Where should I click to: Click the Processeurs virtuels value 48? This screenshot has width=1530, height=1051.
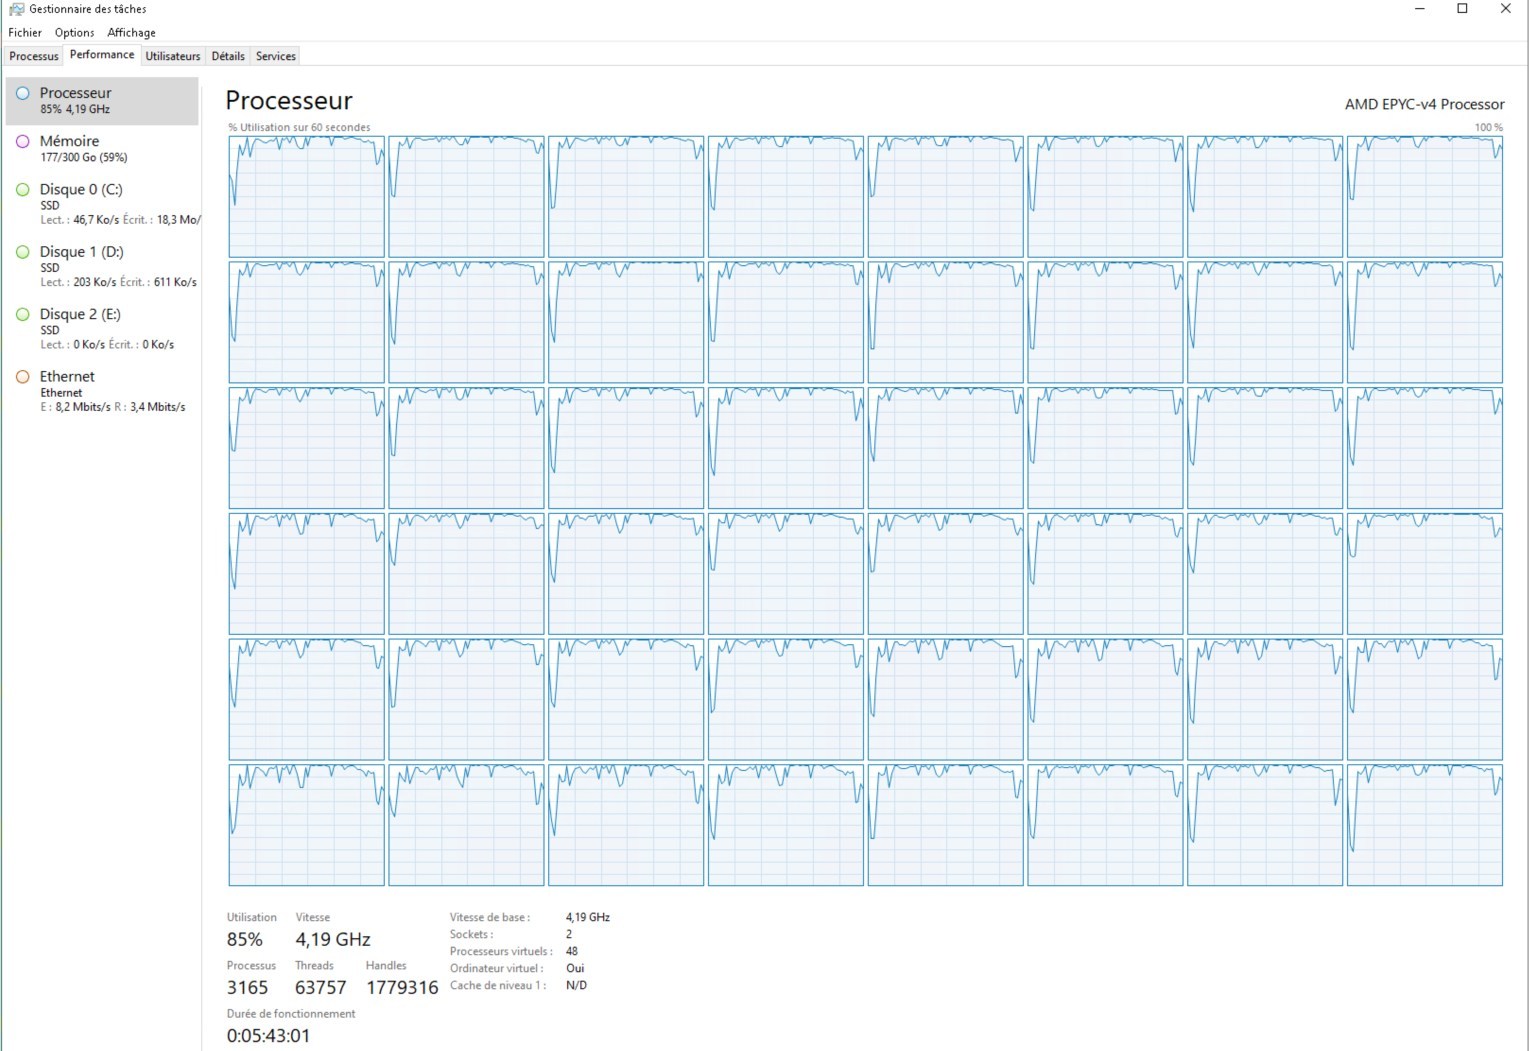tap(572, 951)
